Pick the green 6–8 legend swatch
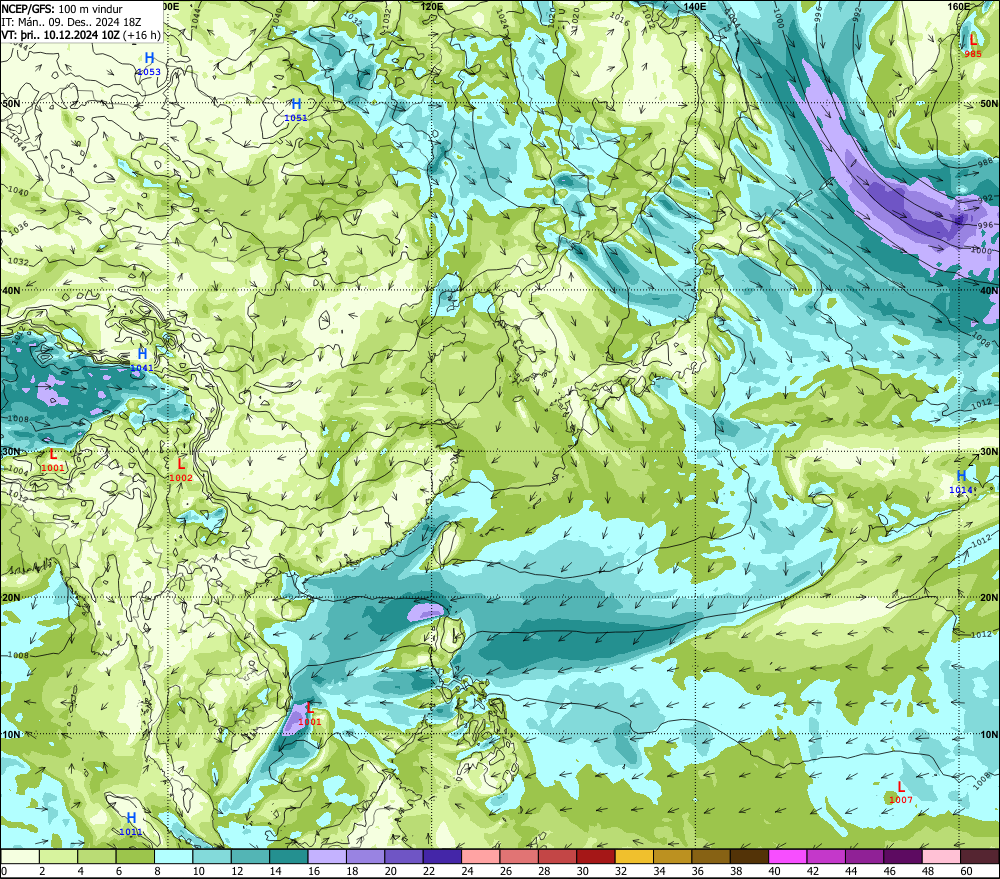 135,857
